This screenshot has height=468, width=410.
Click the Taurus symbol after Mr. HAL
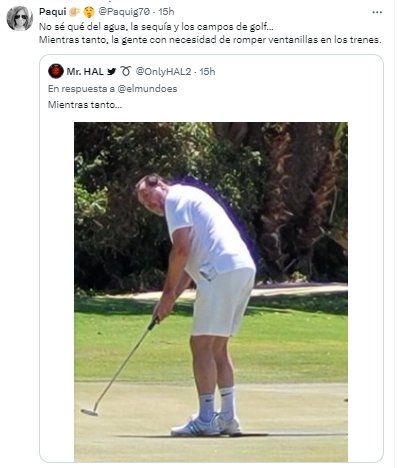pos(126,71)
